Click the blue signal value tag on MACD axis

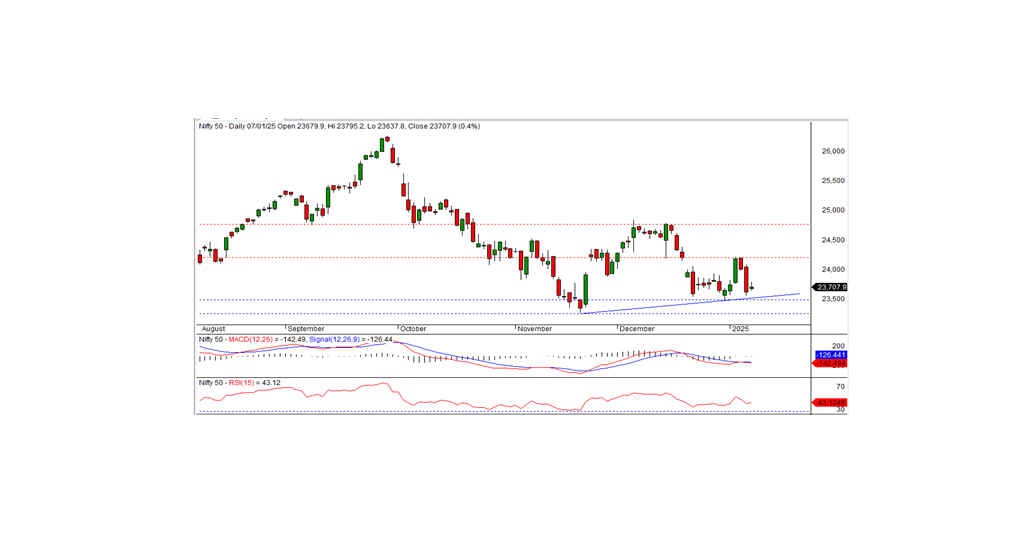click(831, 355)
